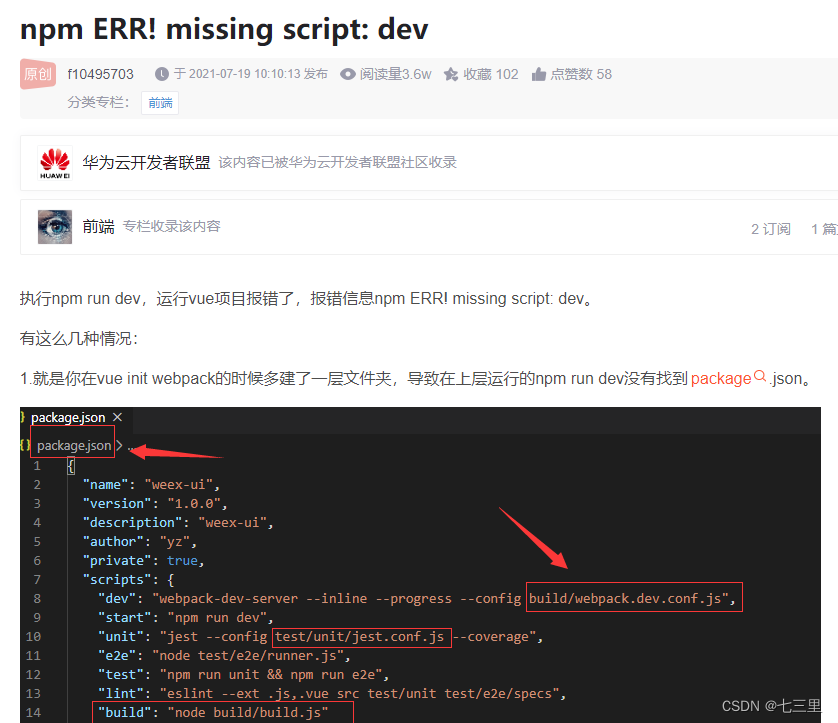Click the "start": "npm run dev" line

click(x=185, y=617)
